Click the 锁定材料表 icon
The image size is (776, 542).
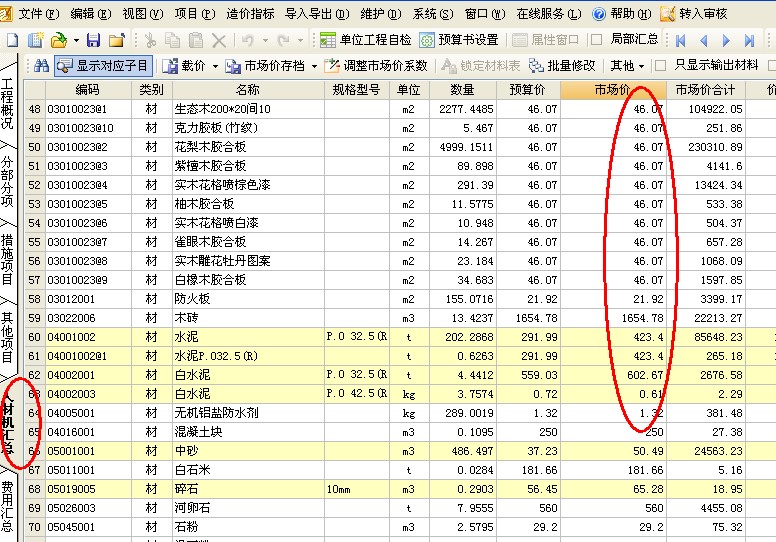pos(449,65)
